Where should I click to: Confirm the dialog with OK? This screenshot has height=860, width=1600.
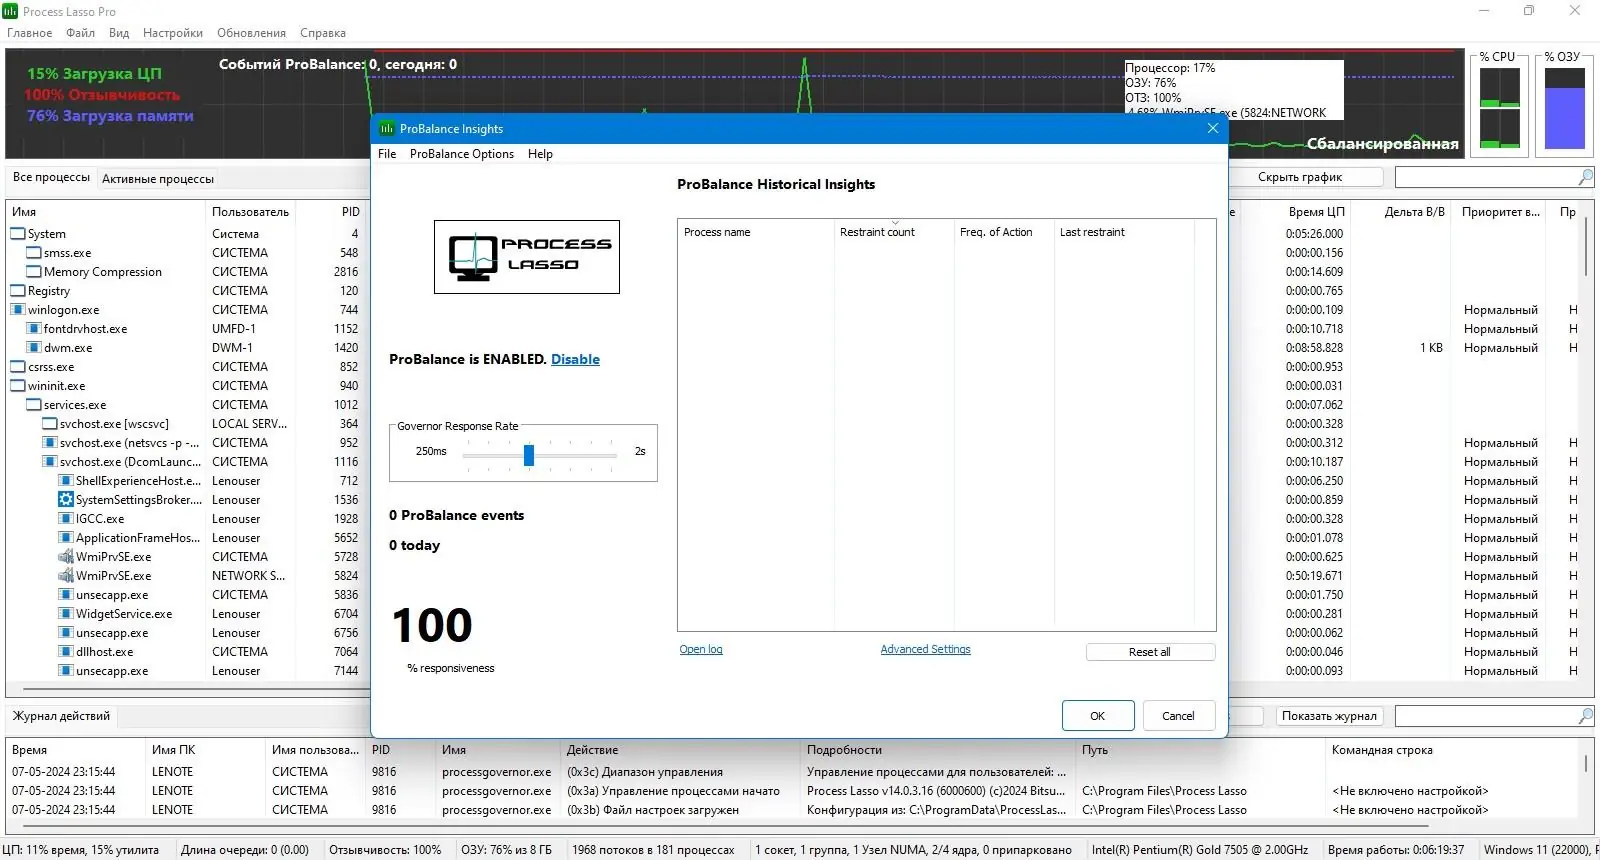point(1098,716)
